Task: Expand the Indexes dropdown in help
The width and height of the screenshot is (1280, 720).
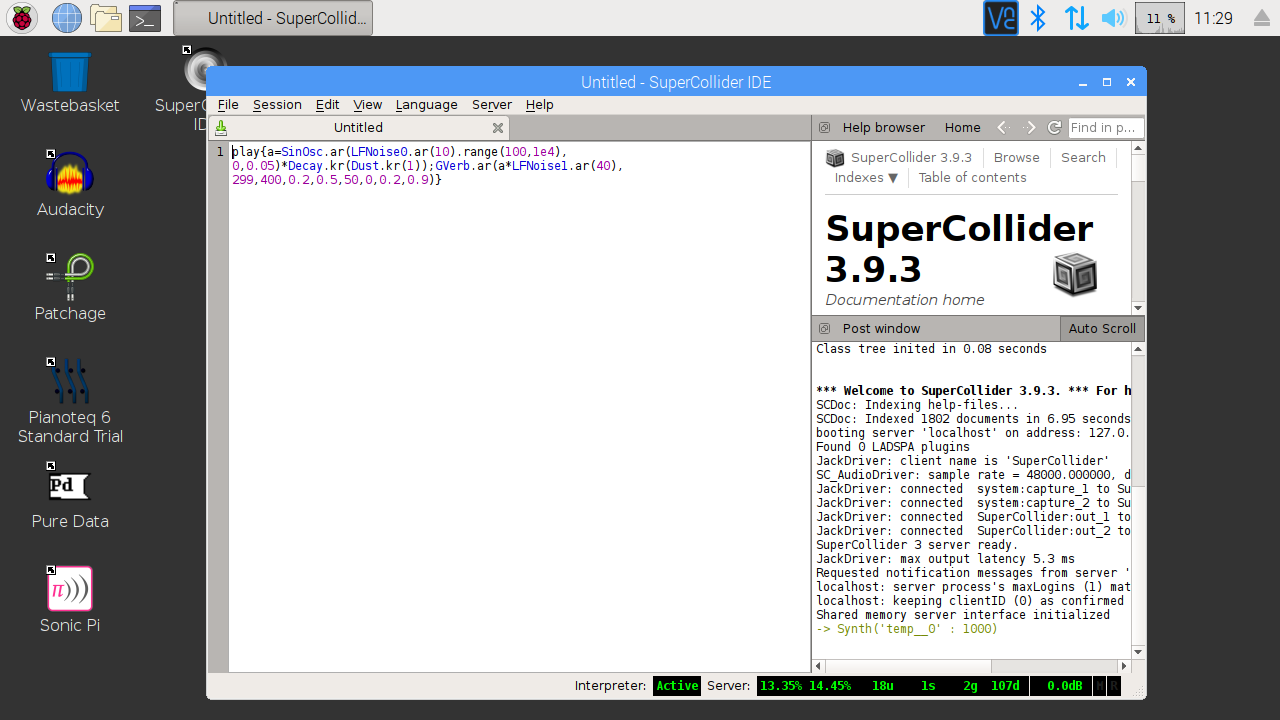Action: pyautogui.click(x=866, y=178)
